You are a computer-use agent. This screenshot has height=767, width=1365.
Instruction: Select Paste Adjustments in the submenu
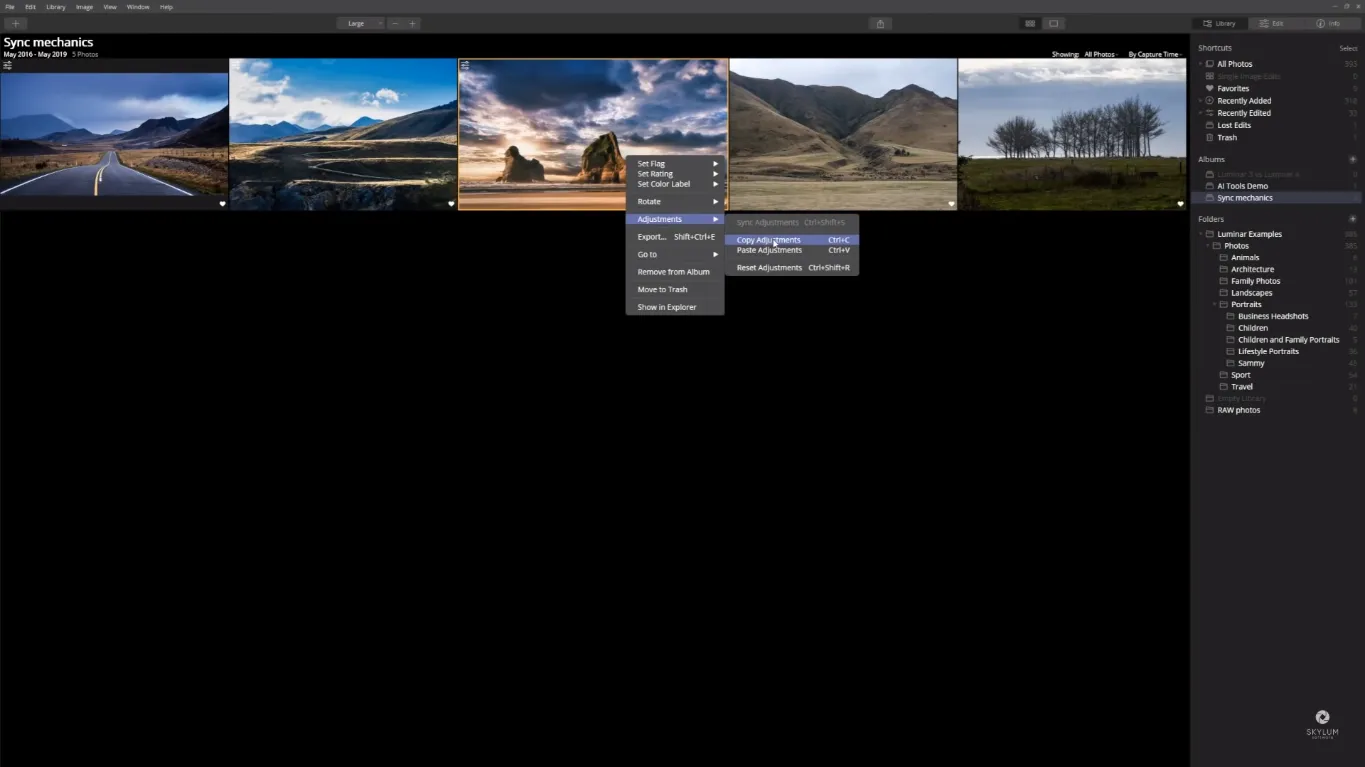769,251
